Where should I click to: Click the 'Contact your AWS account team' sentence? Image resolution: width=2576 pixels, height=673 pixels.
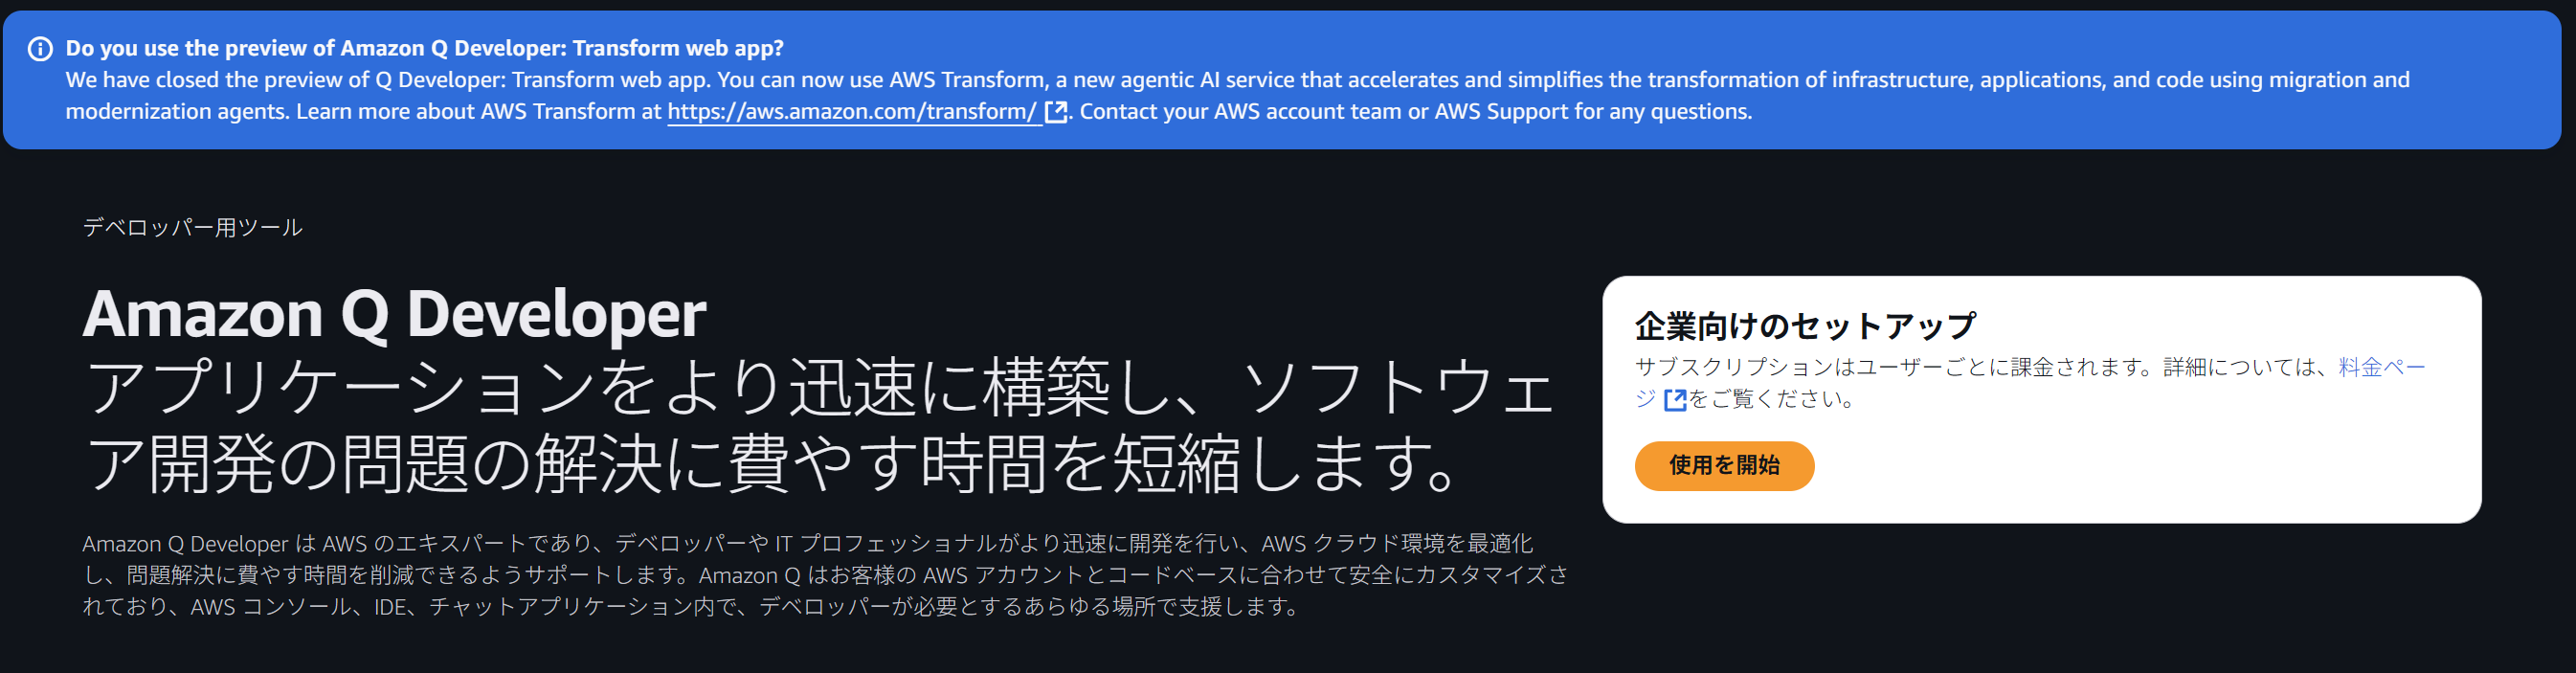1415,112
